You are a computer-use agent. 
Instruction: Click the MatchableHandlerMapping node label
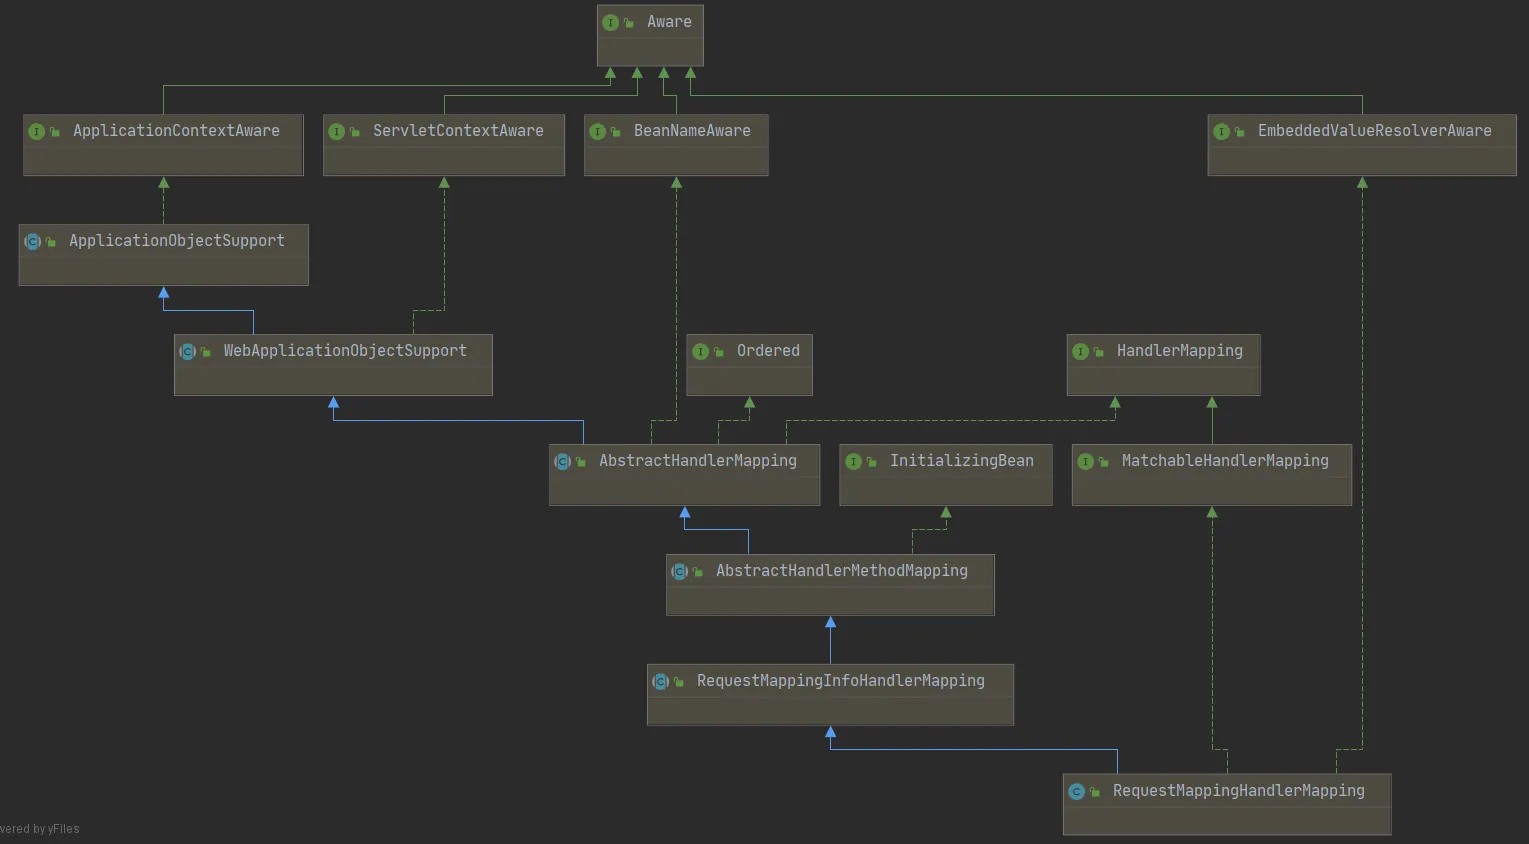point(1224,461)
